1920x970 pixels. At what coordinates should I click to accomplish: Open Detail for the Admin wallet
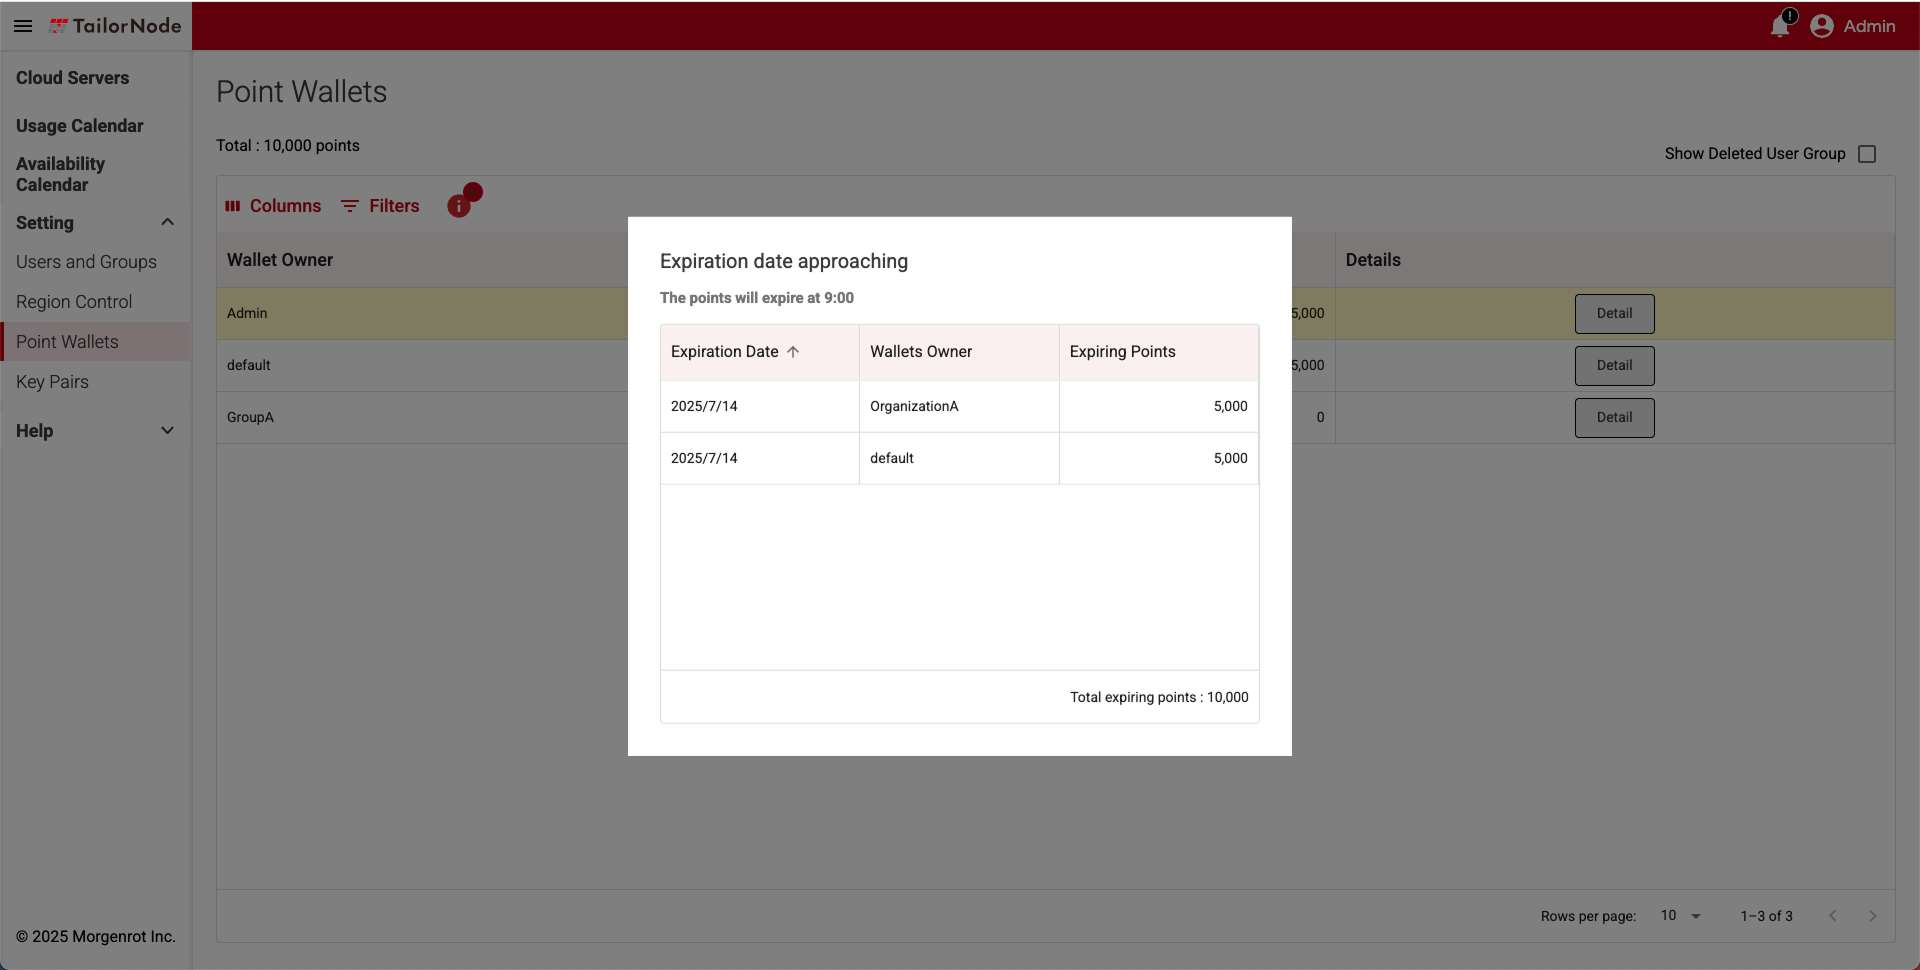pos(1614,314)
